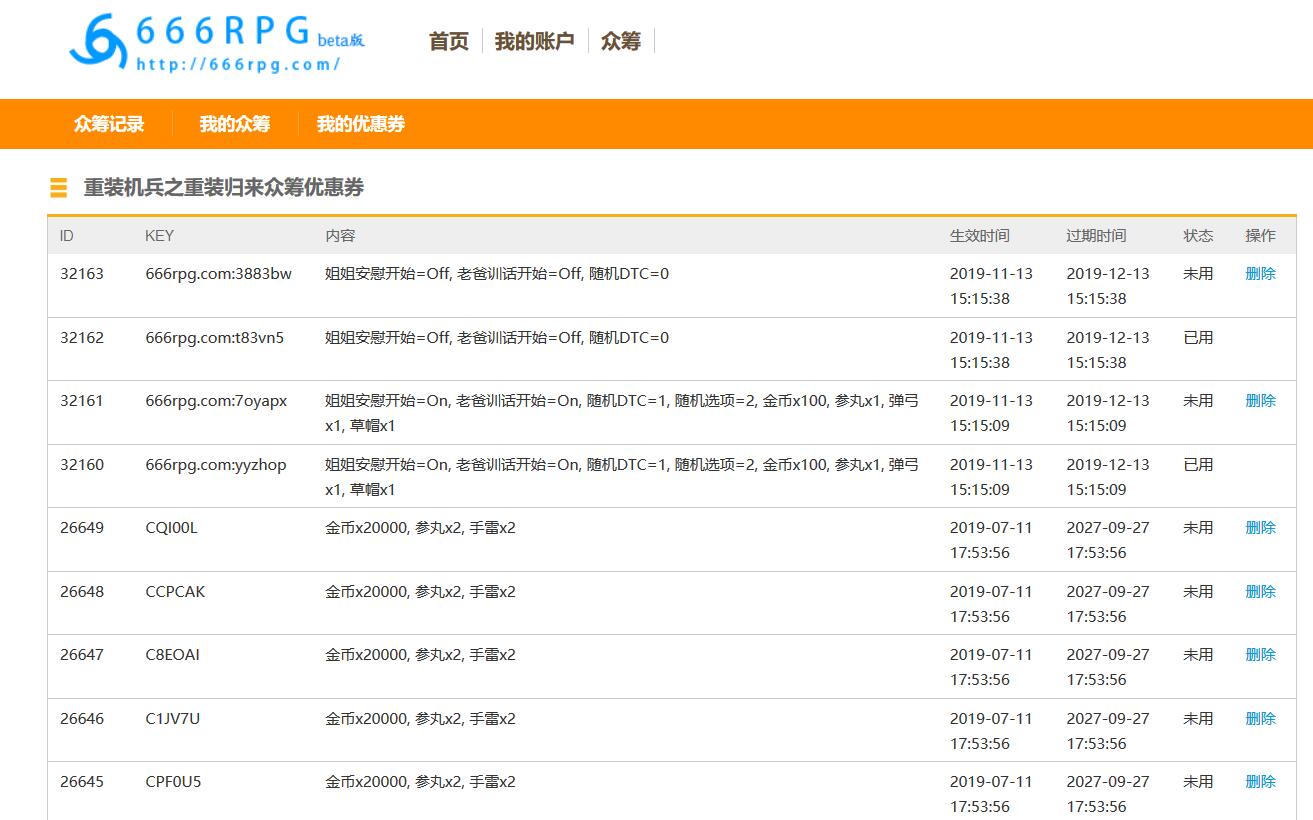Viewport: 1313px width, 820px height.
Task: Switch to the 我的众筹 tab
Action: 235,124
